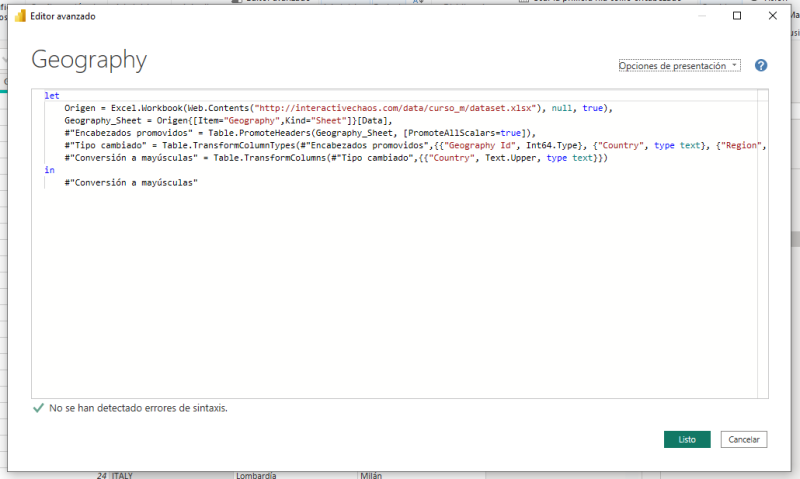800x479 pixels.
Task: Expand the Opciones de presentación dropdown
Action: pos(679,66)
